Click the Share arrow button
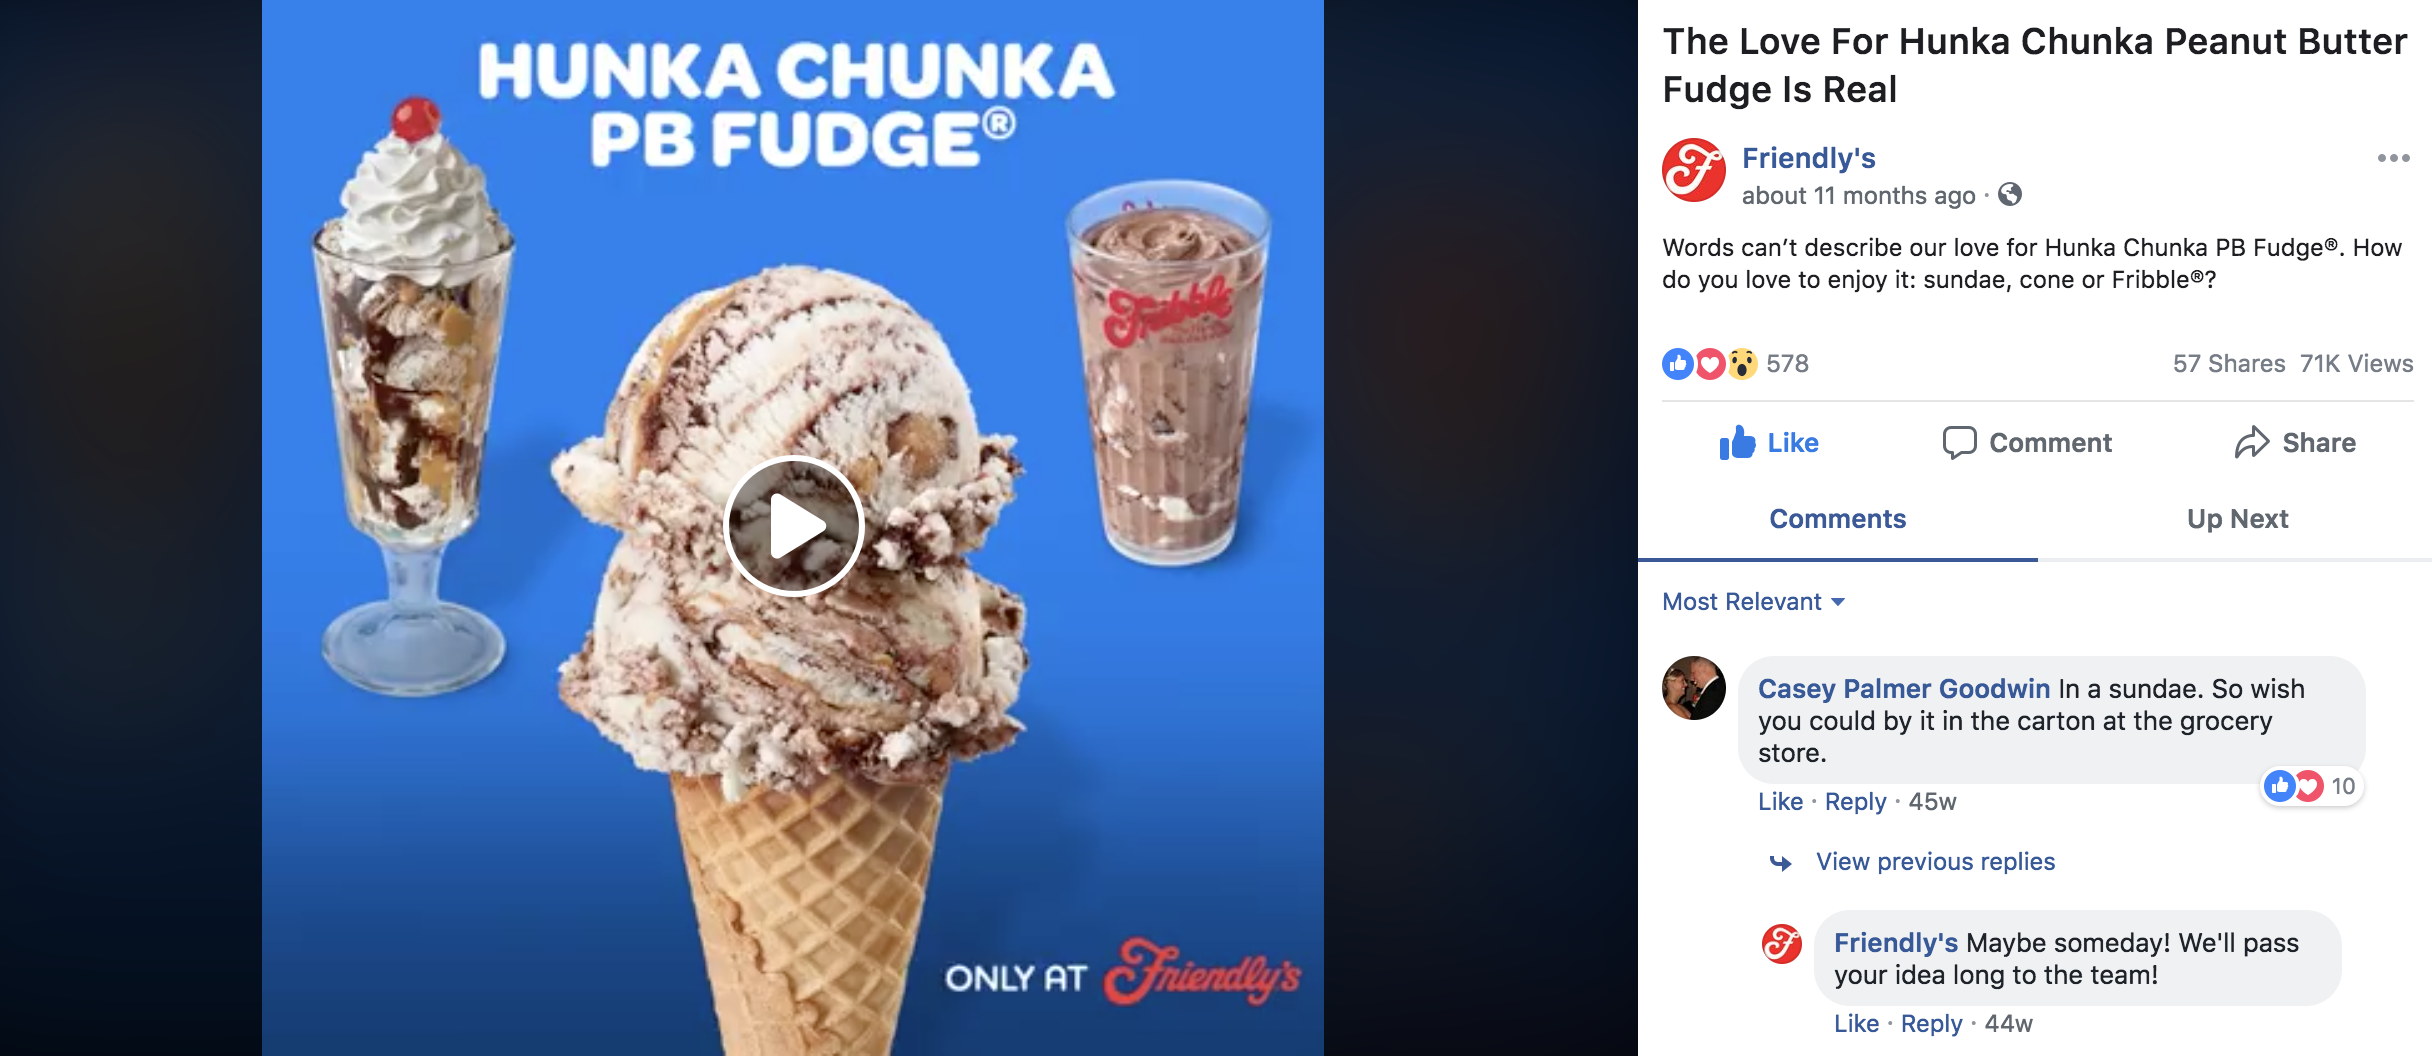This screenshot has width=2432, height=1056. pyautogui.click(x=2295, y=442)
